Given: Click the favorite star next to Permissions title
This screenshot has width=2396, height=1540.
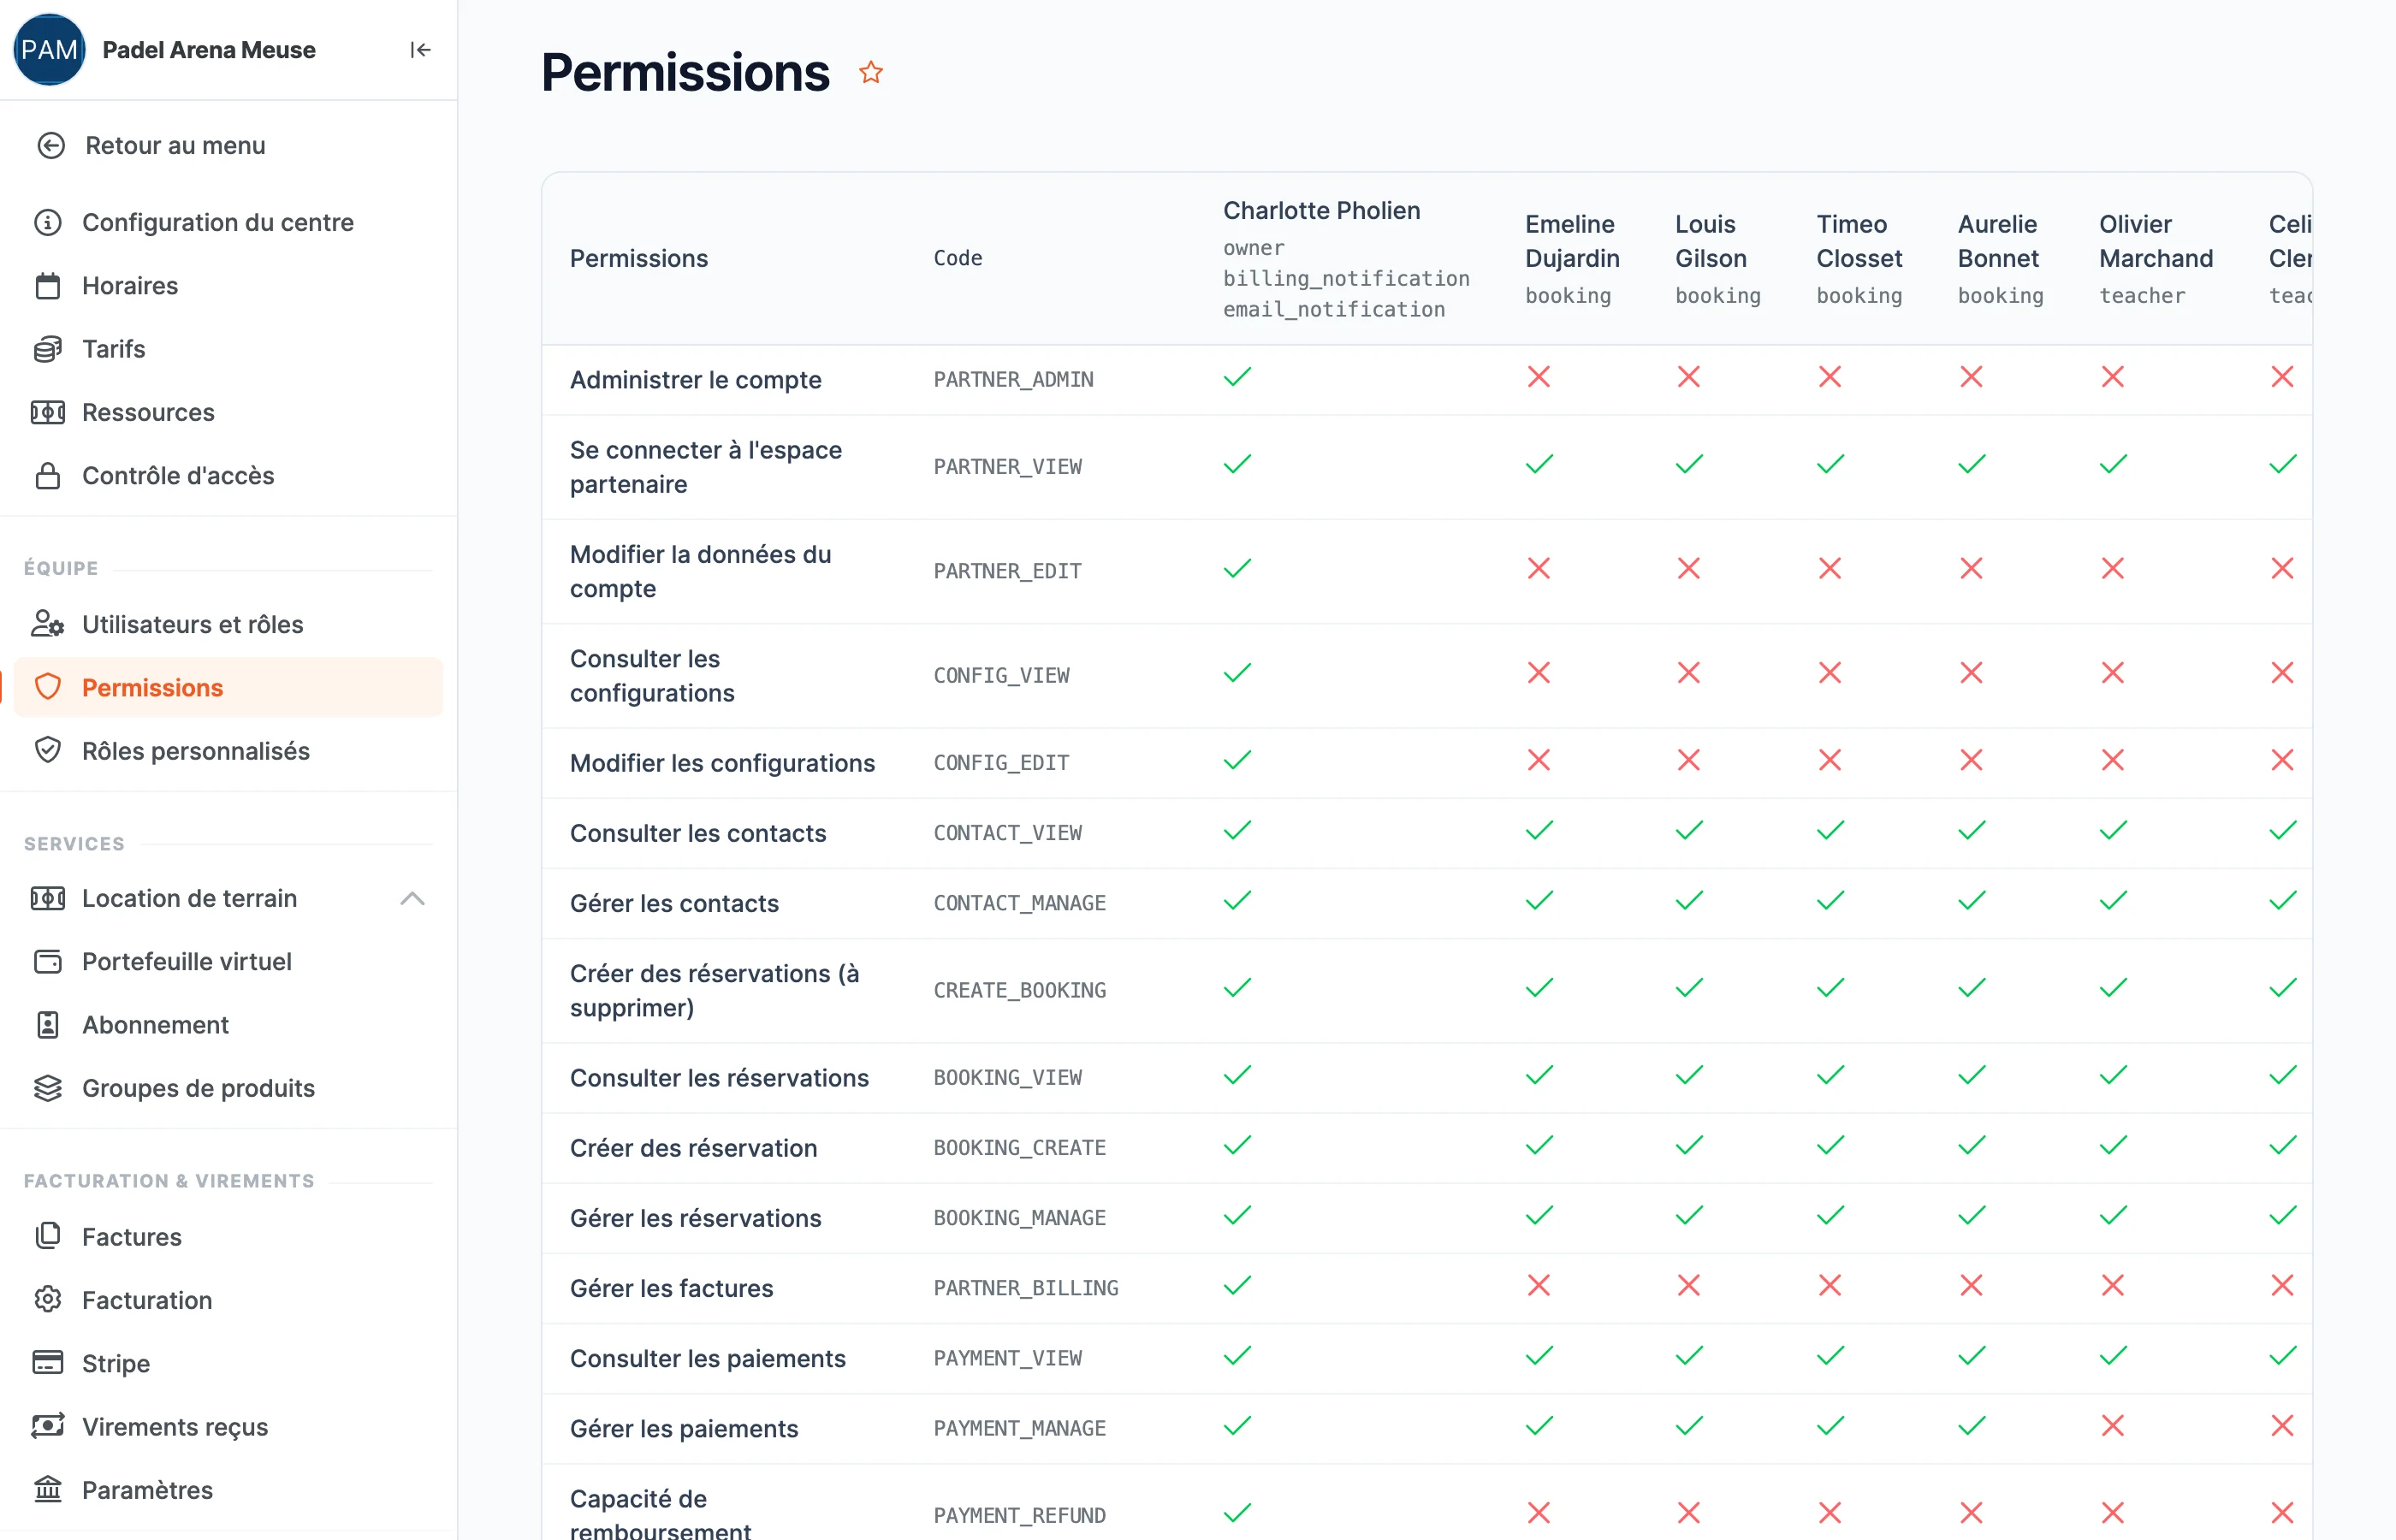Looking at the screenshot, I should [871, 72].
